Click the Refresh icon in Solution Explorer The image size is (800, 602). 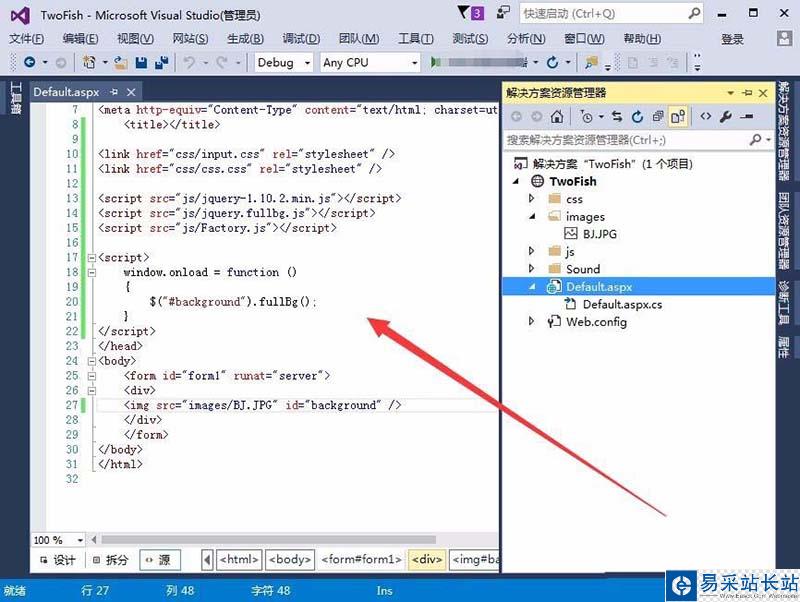tap(637, 117)
